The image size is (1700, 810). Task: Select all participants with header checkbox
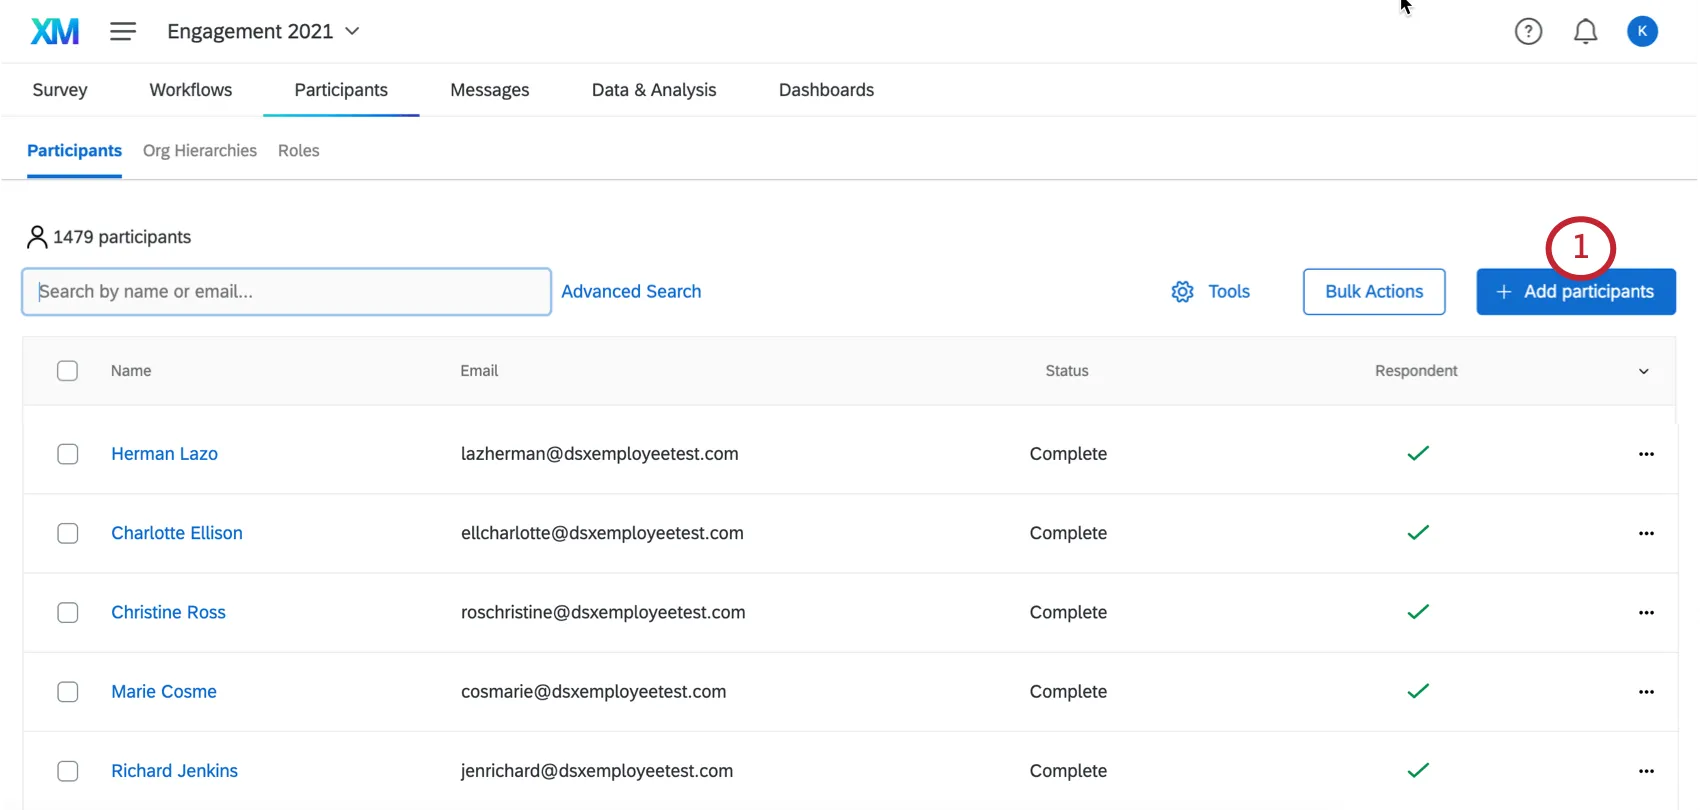(68, 371)
